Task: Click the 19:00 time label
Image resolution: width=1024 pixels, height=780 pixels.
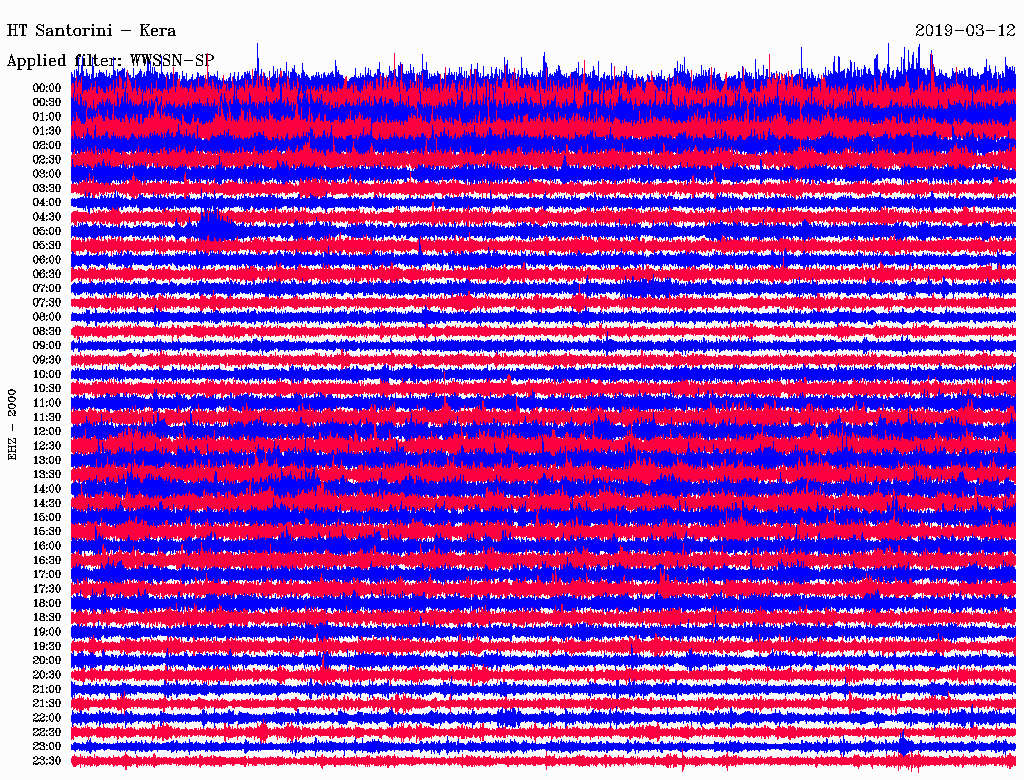Action: [47, 632]
